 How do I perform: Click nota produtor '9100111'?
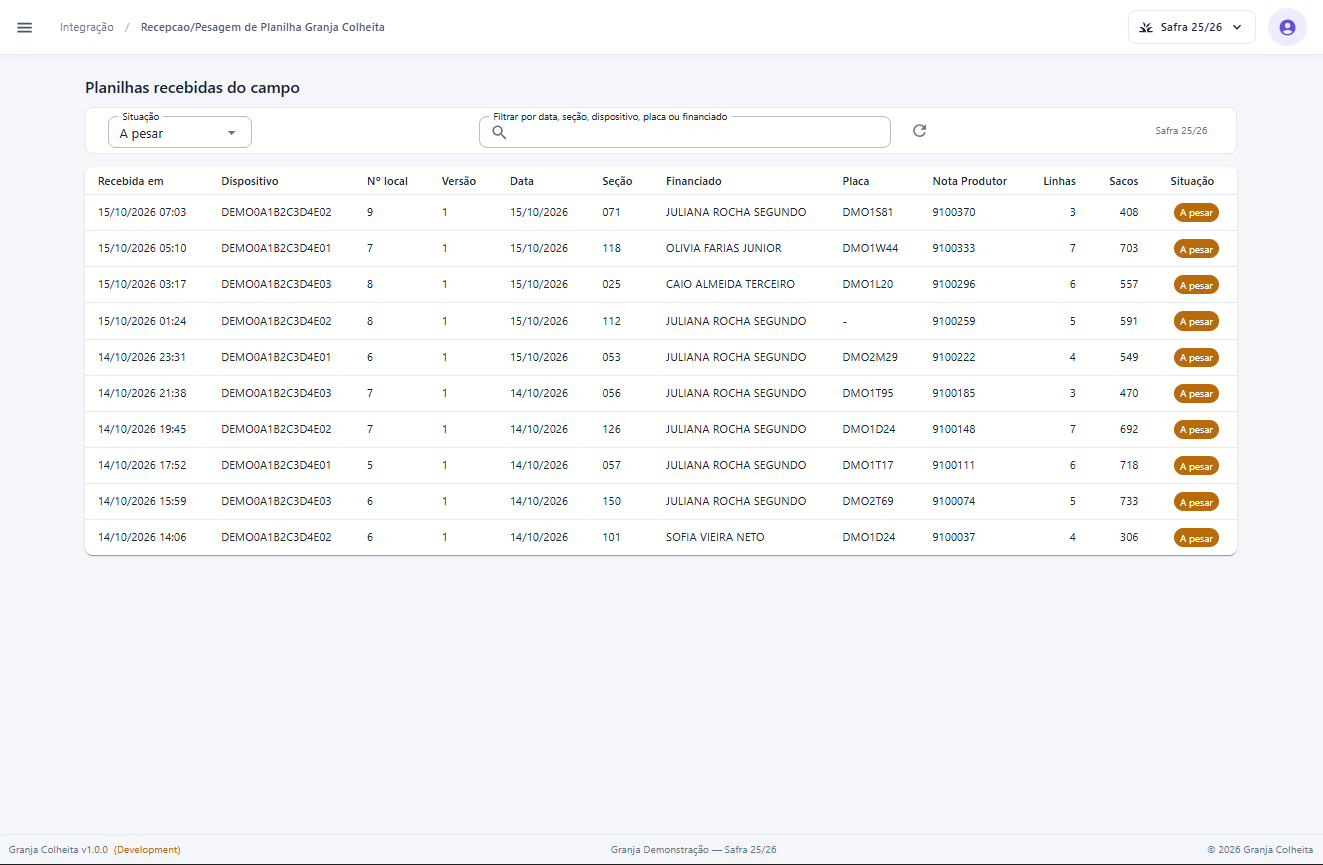954,465
